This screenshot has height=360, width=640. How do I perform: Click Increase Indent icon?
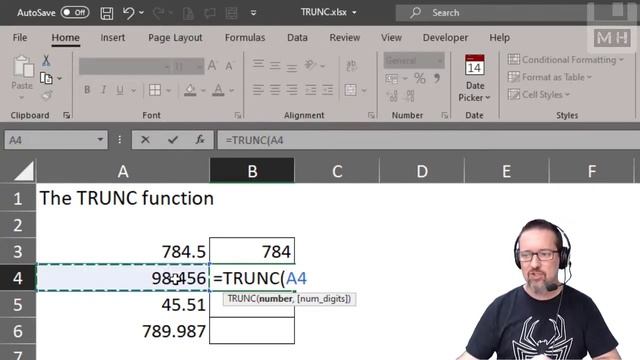[x=327, y=90]
